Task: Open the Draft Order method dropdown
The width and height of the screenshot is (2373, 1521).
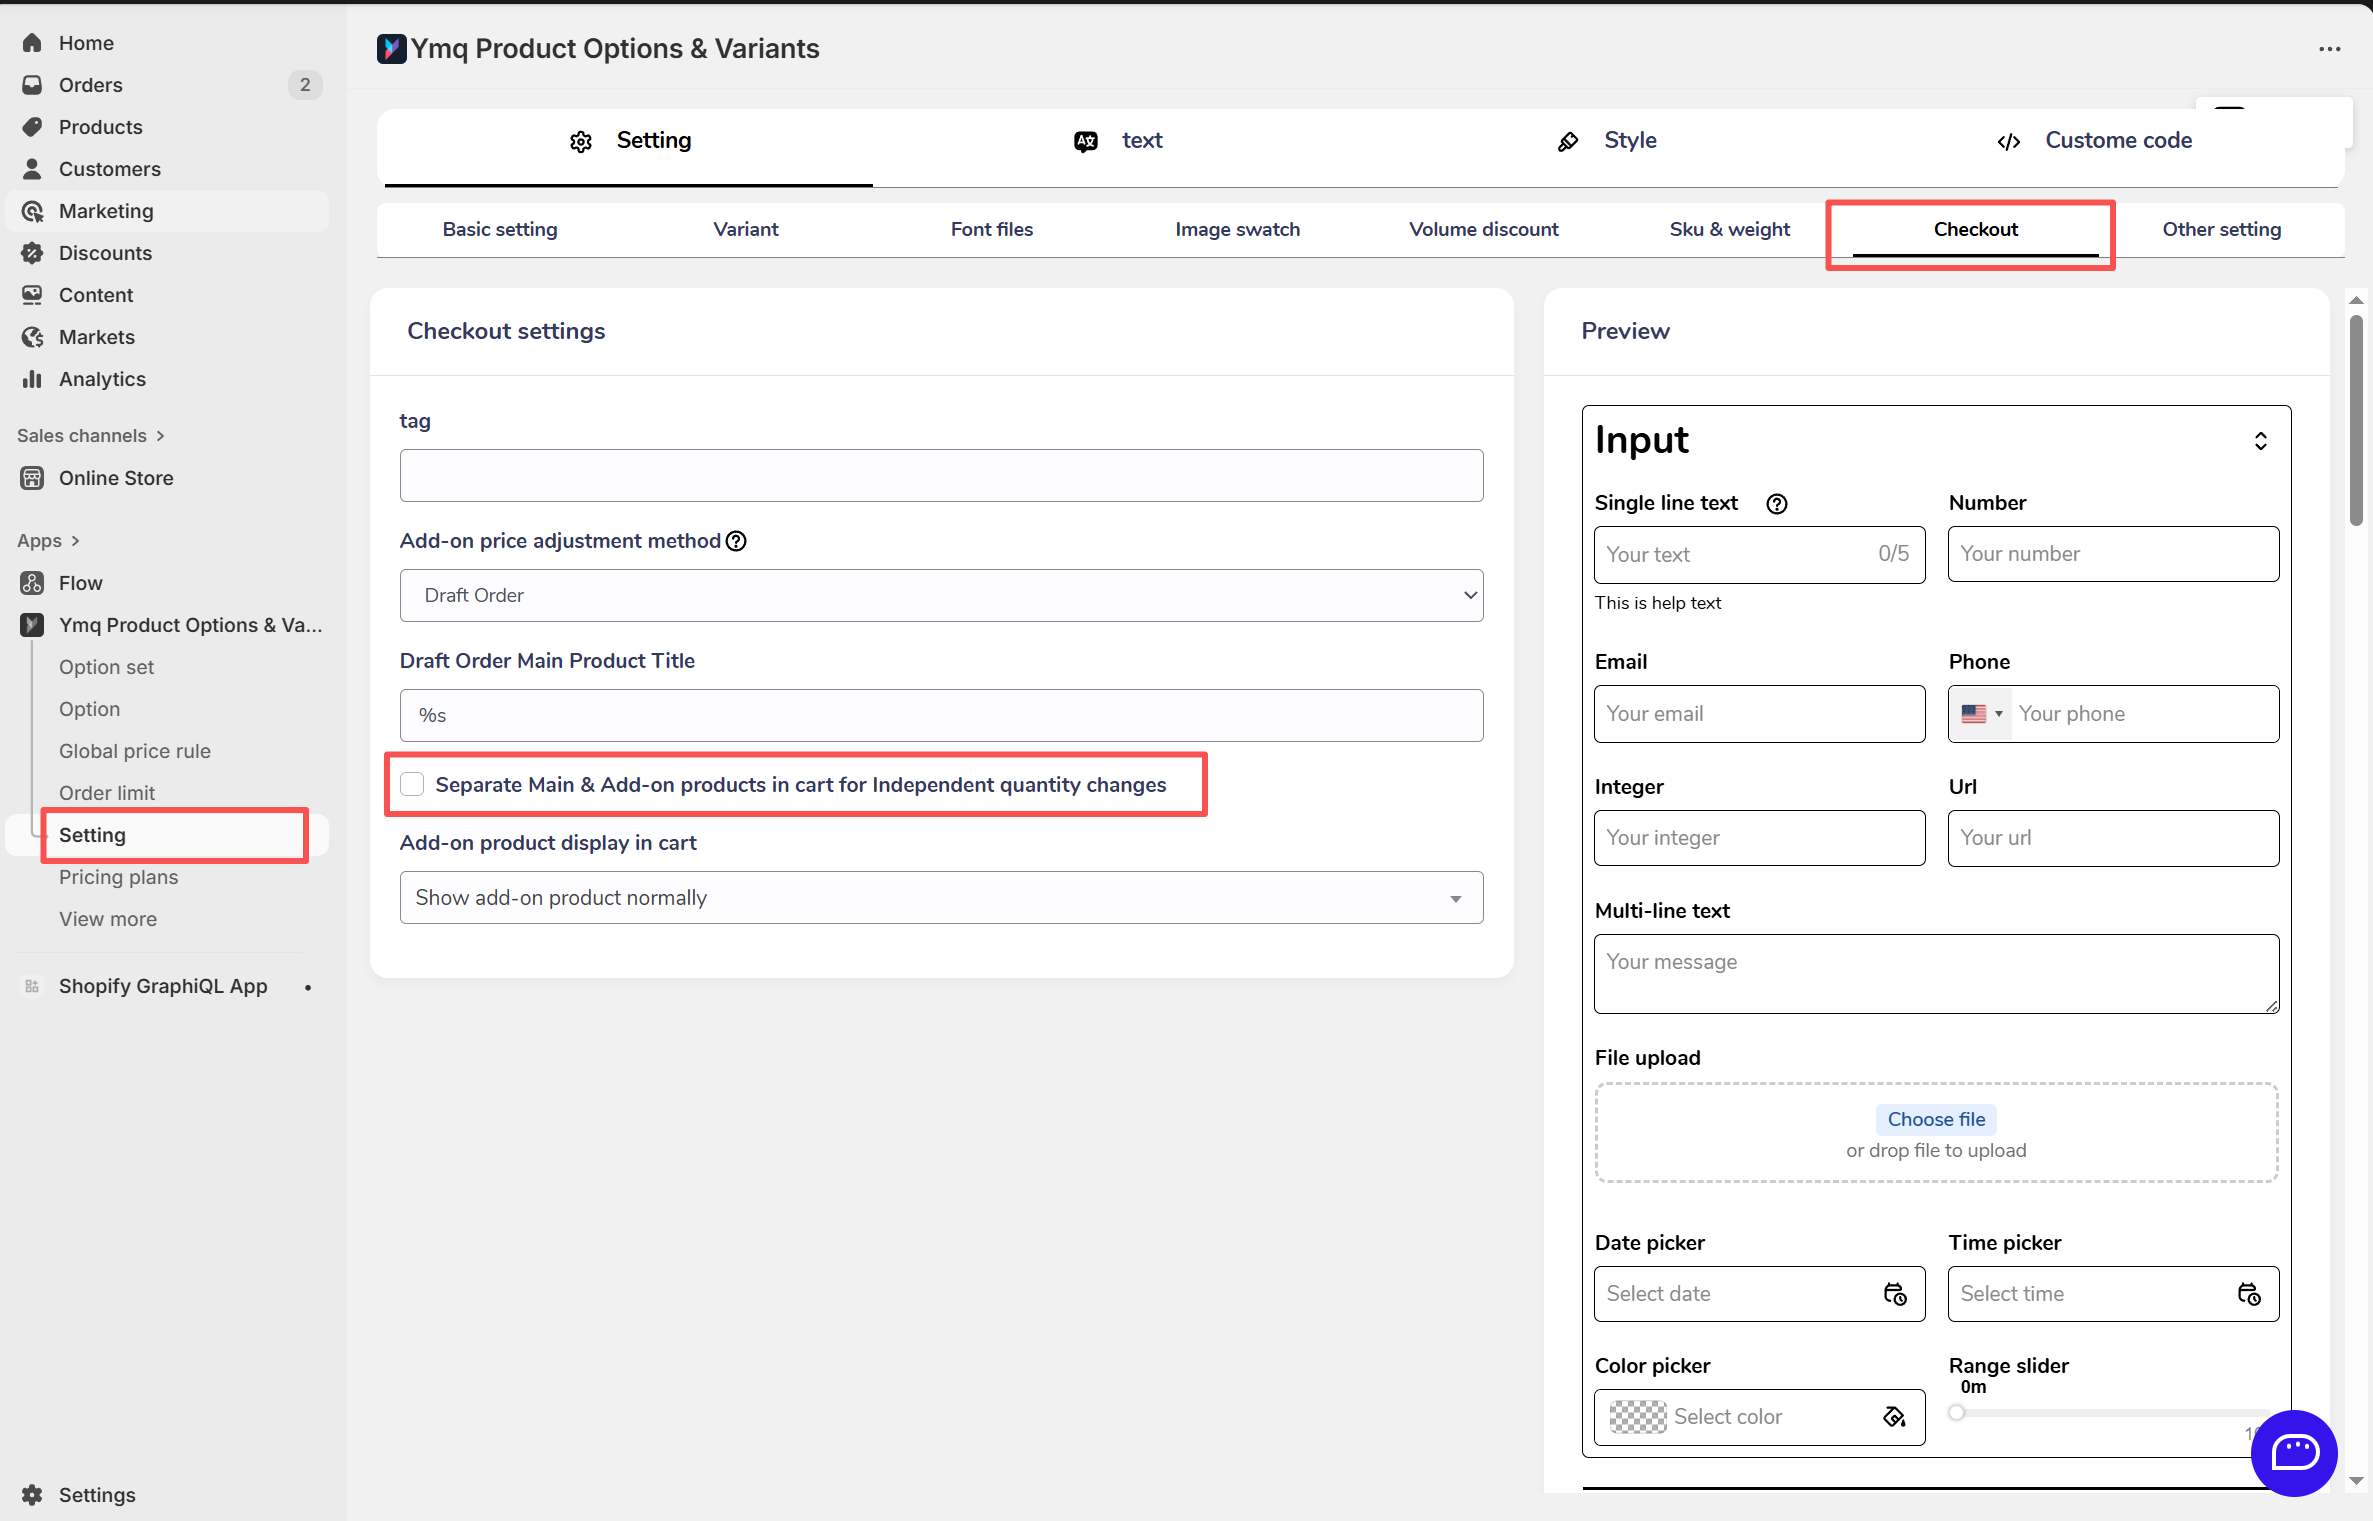Action: 940,596
